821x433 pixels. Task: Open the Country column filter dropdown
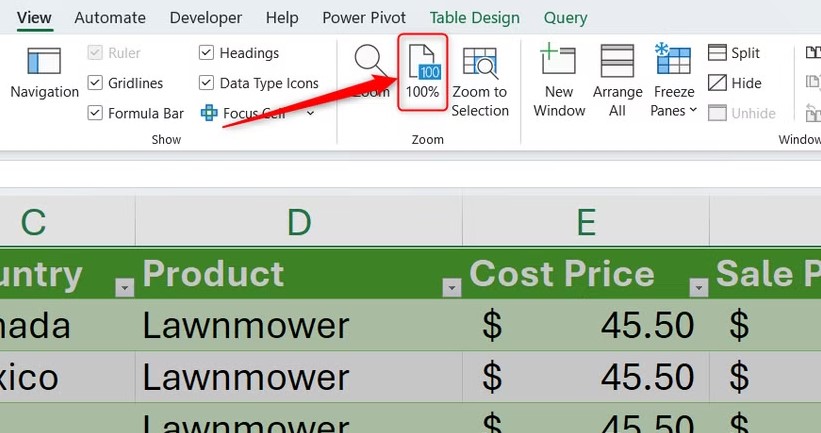coord(125,287)
